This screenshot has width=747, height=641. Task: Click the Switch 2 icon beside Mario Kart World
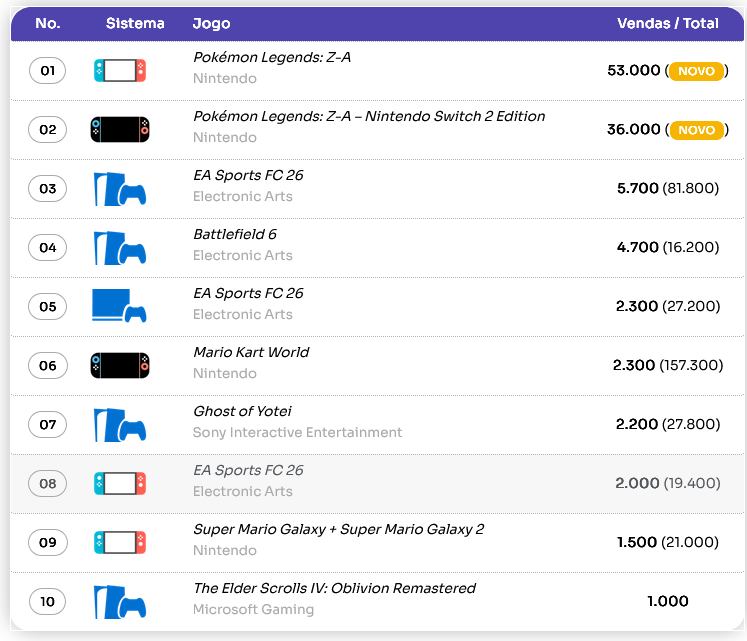(x=120, y=366)
